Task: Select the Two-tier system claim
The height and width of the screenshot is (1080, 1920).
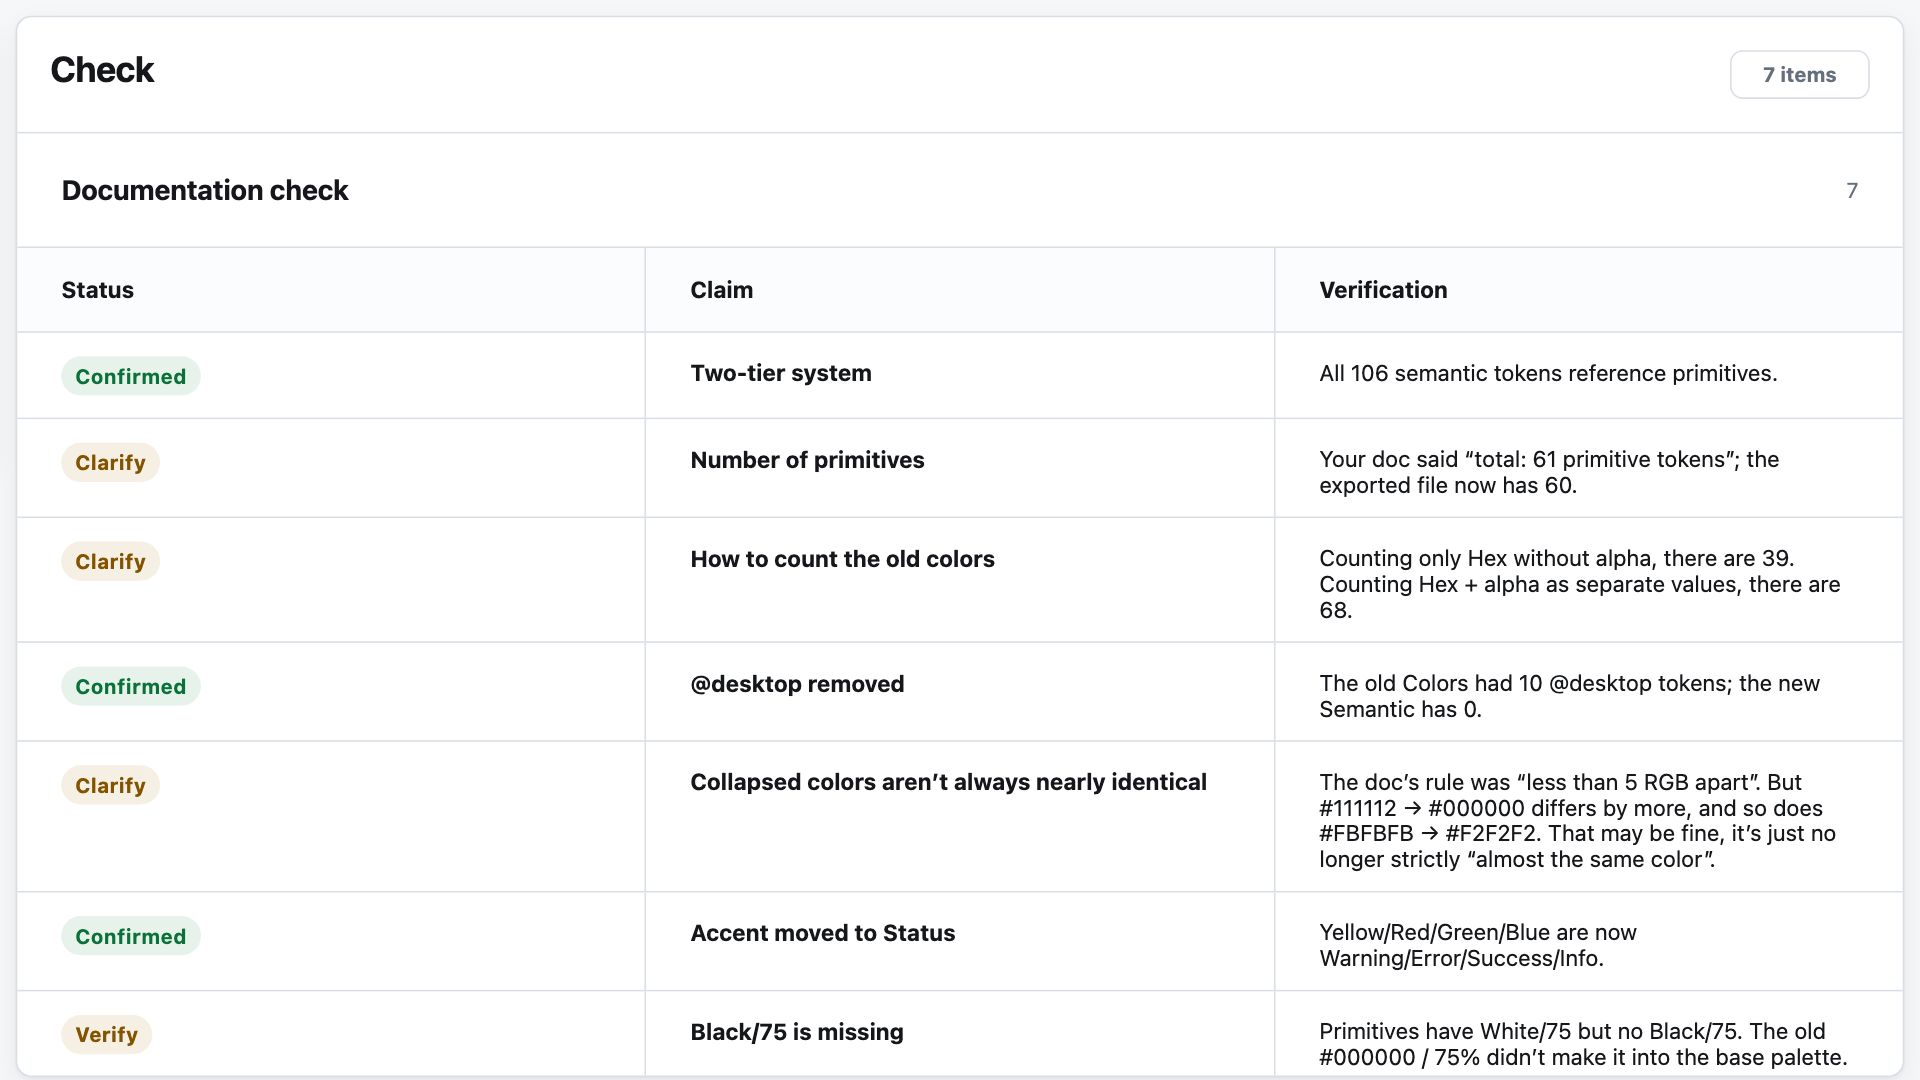Action: click(x=781, y=373)
